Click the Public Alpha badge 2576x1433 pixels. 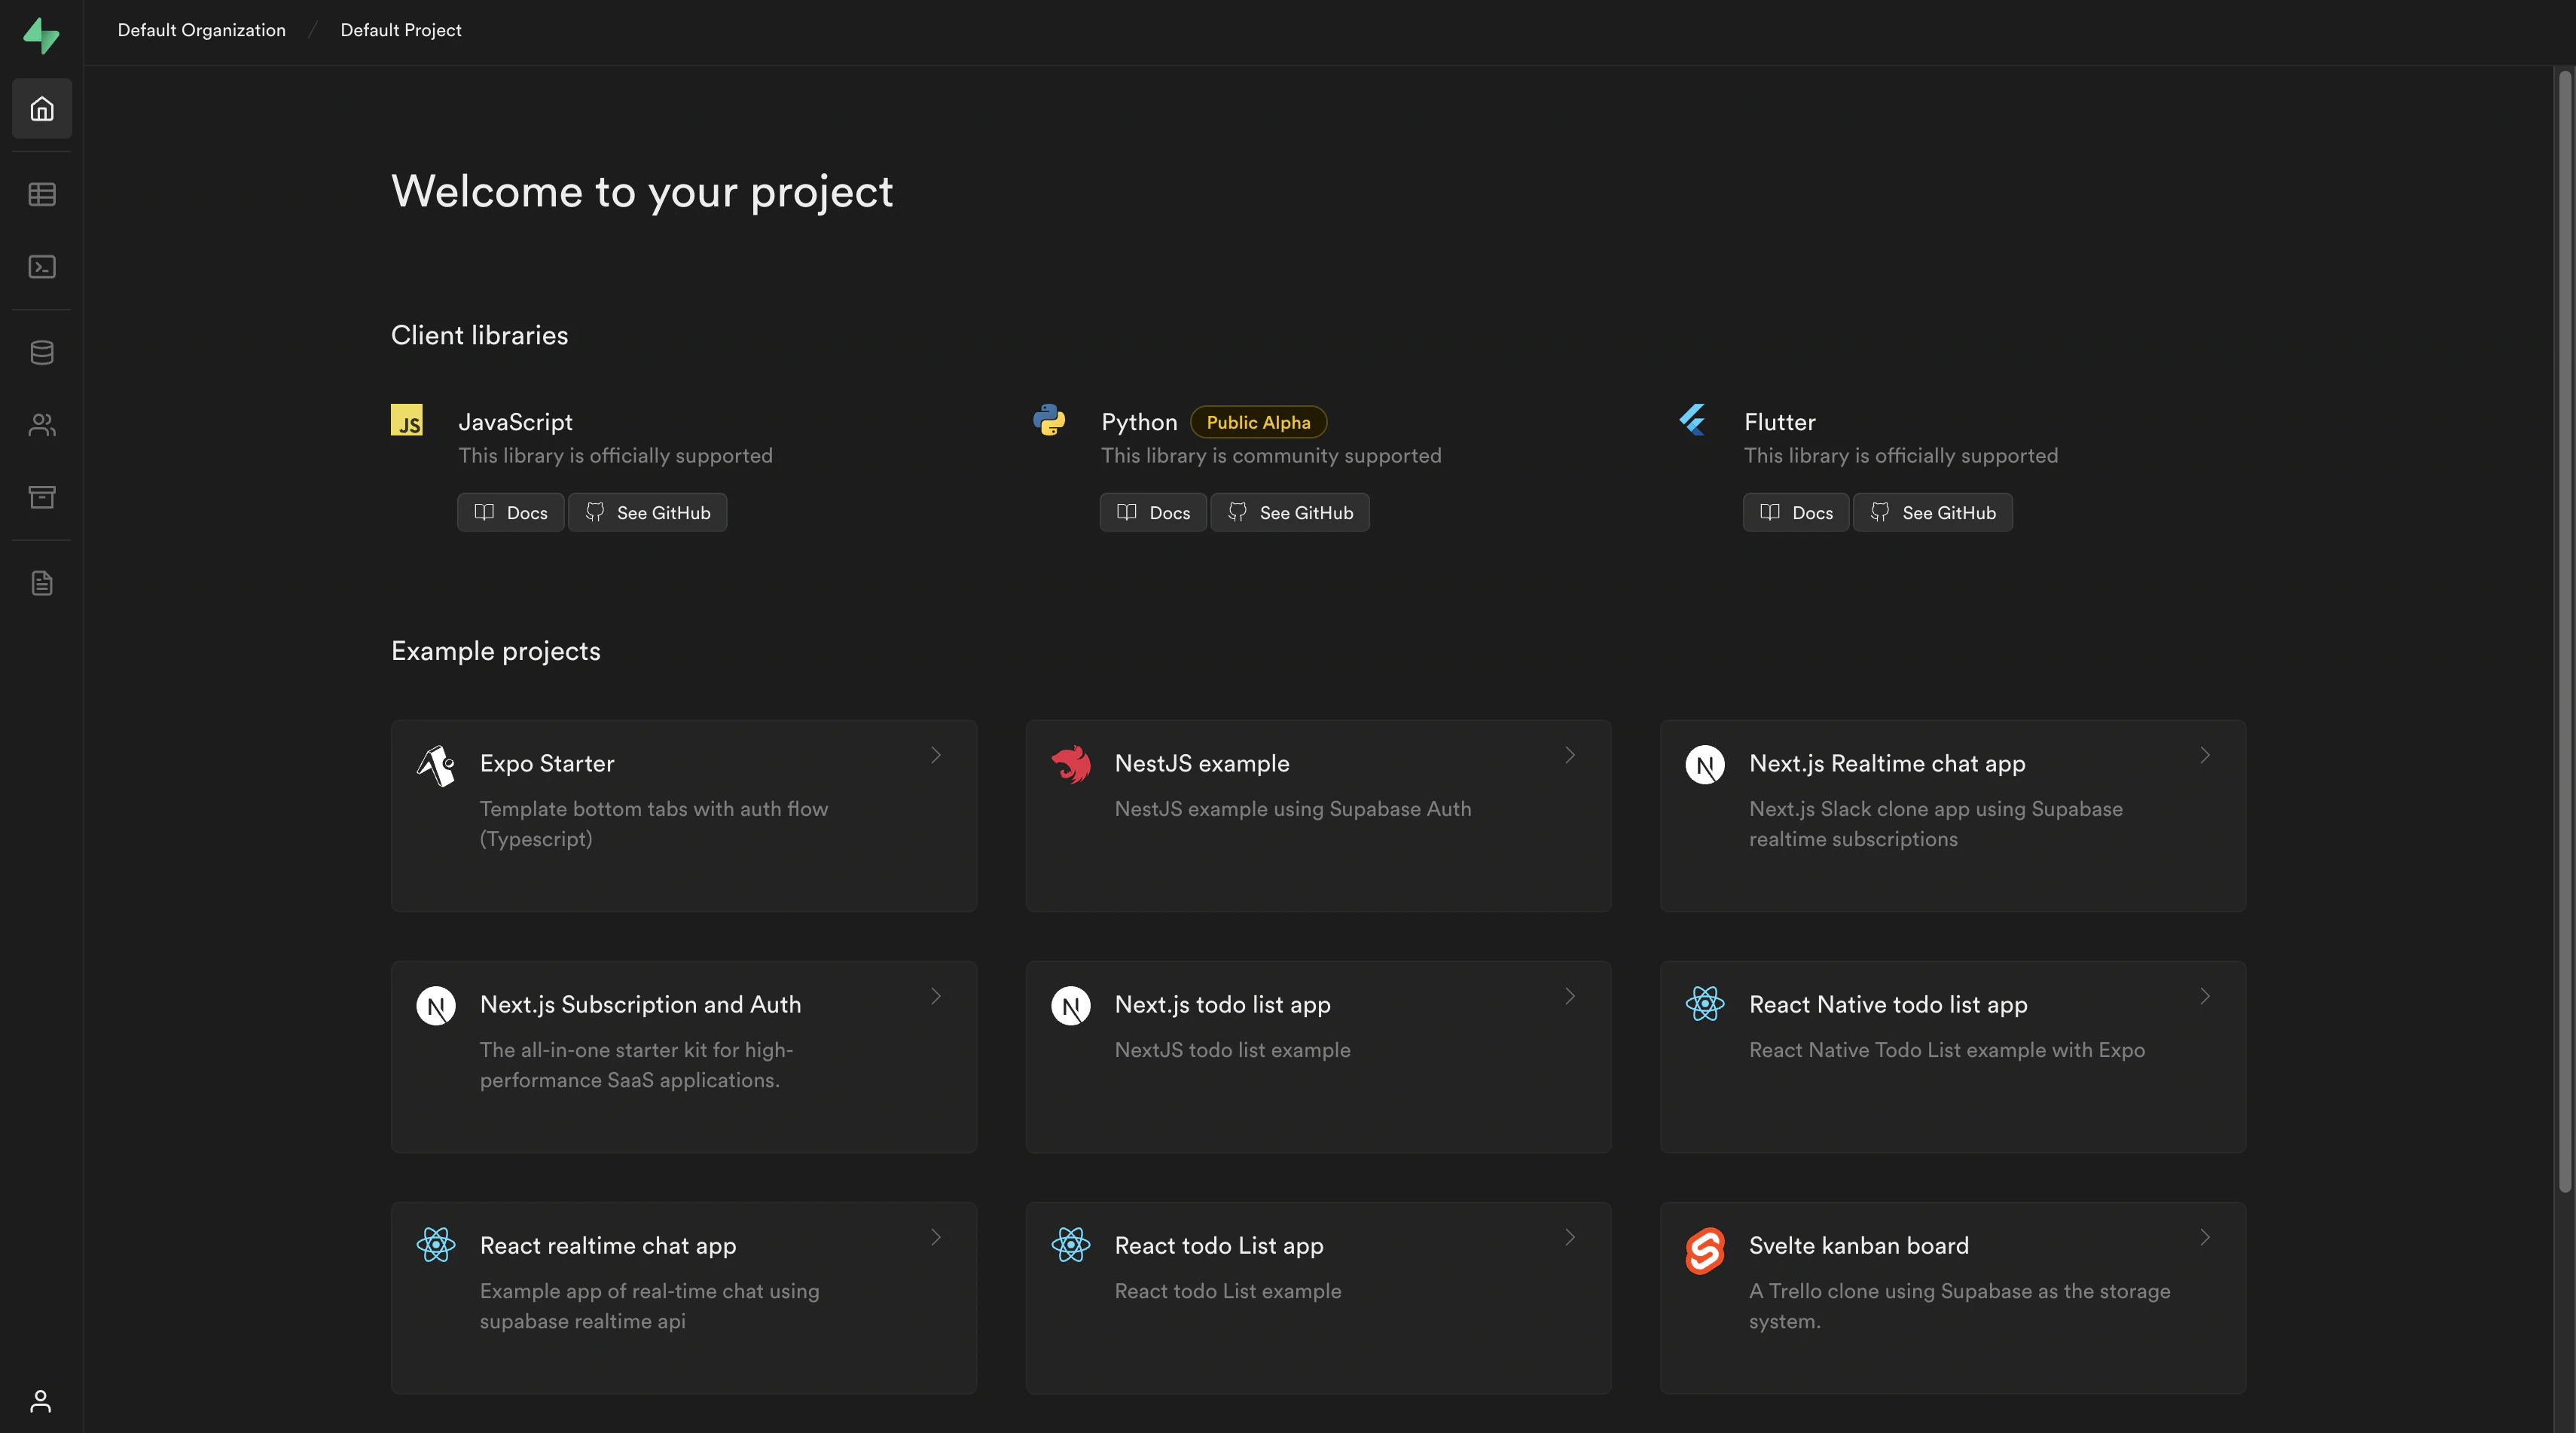click(x=1258, y=422)
